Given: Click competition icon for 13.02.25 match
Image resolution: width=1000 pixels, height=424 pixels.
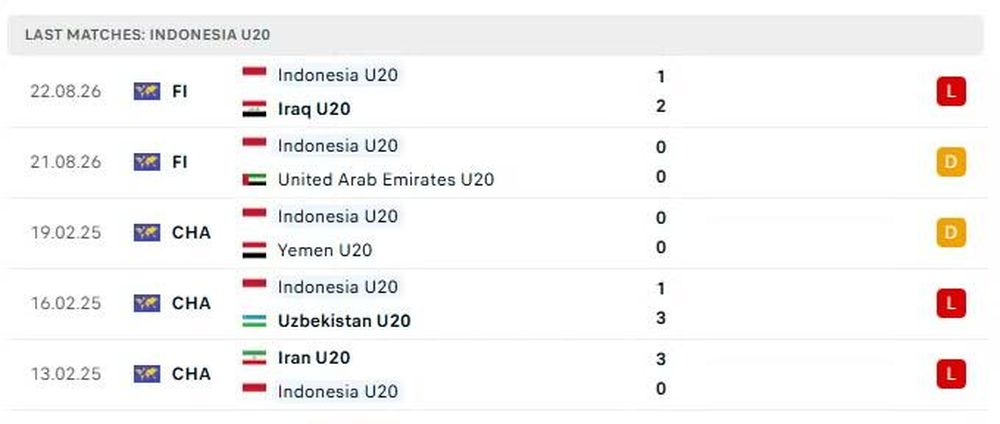Looking at the screenshot, I should coord(147,374).
